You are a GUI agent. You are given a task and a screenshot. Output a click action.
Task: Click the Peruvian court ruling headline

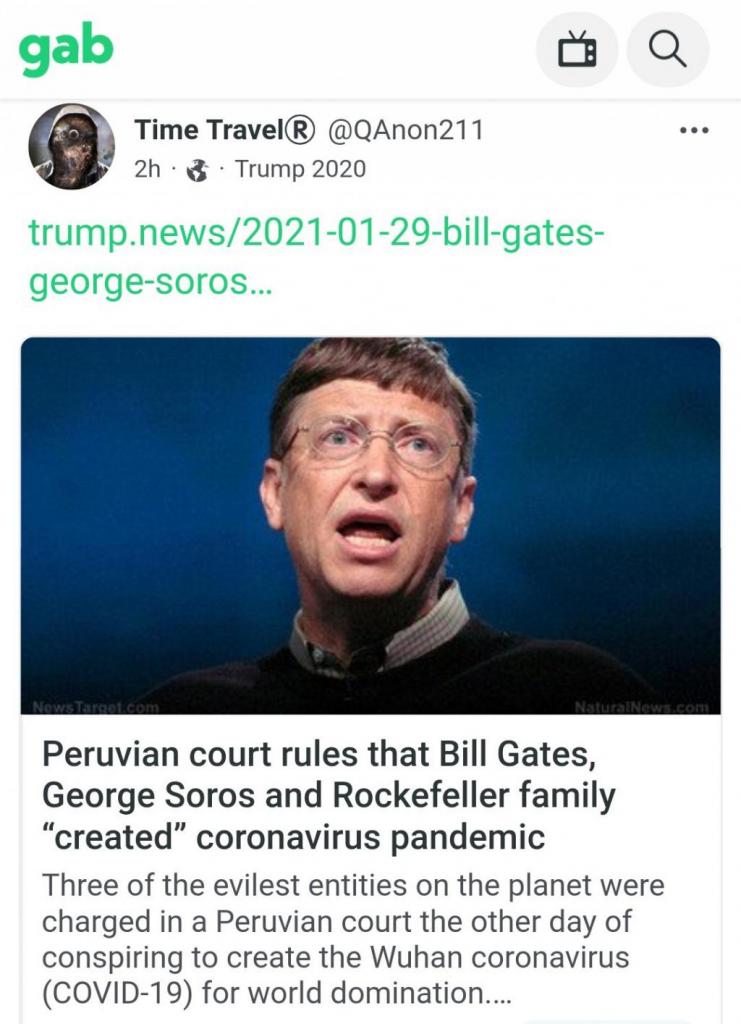click(328, 754)
